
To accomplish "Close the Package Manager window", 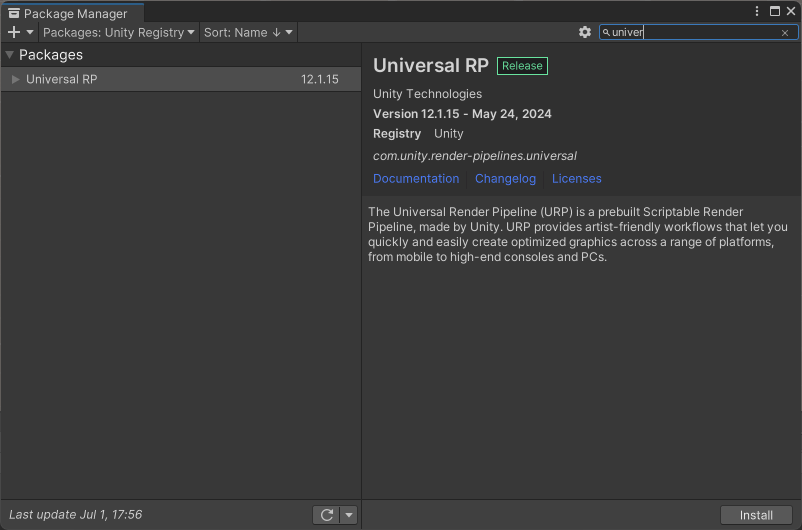I will (x=791, y=11).
